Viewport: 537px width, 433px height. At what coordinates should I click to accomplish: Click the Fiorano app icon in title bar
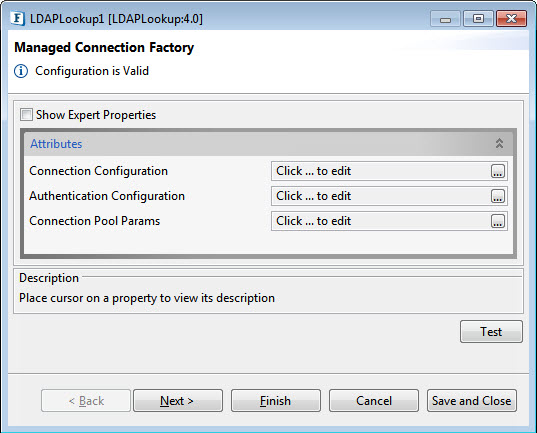pyautogui.click(x=17, y=18)
